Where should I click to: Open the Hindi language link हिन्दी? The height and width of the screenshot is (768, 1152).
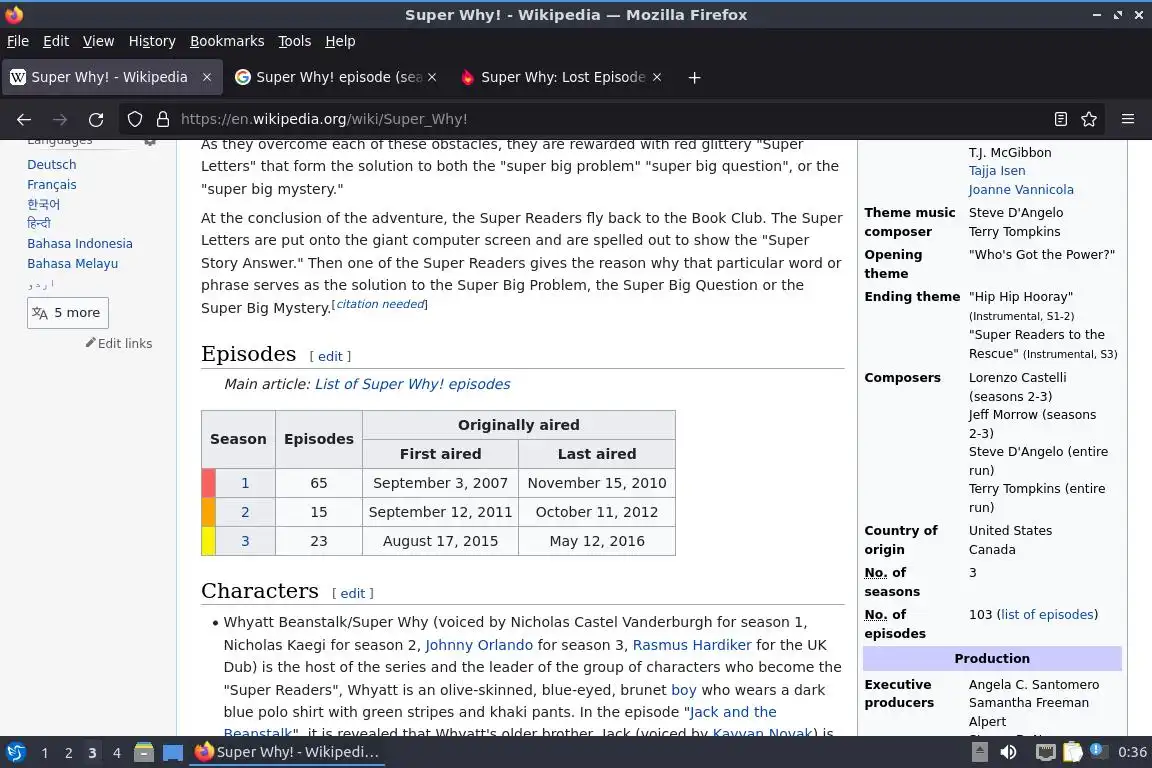click(x=39, y=223)
